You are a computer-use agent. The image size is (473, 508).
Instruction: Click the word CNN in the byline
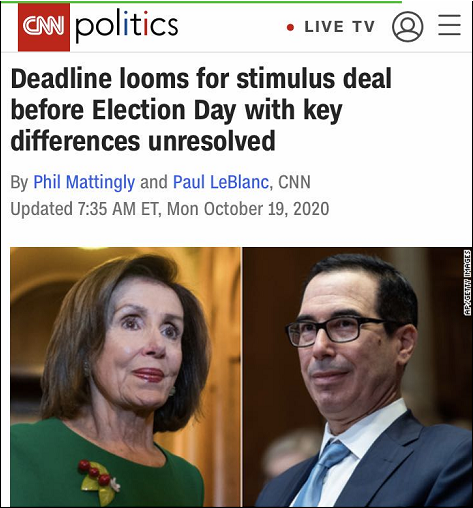(x=294, y=182)
